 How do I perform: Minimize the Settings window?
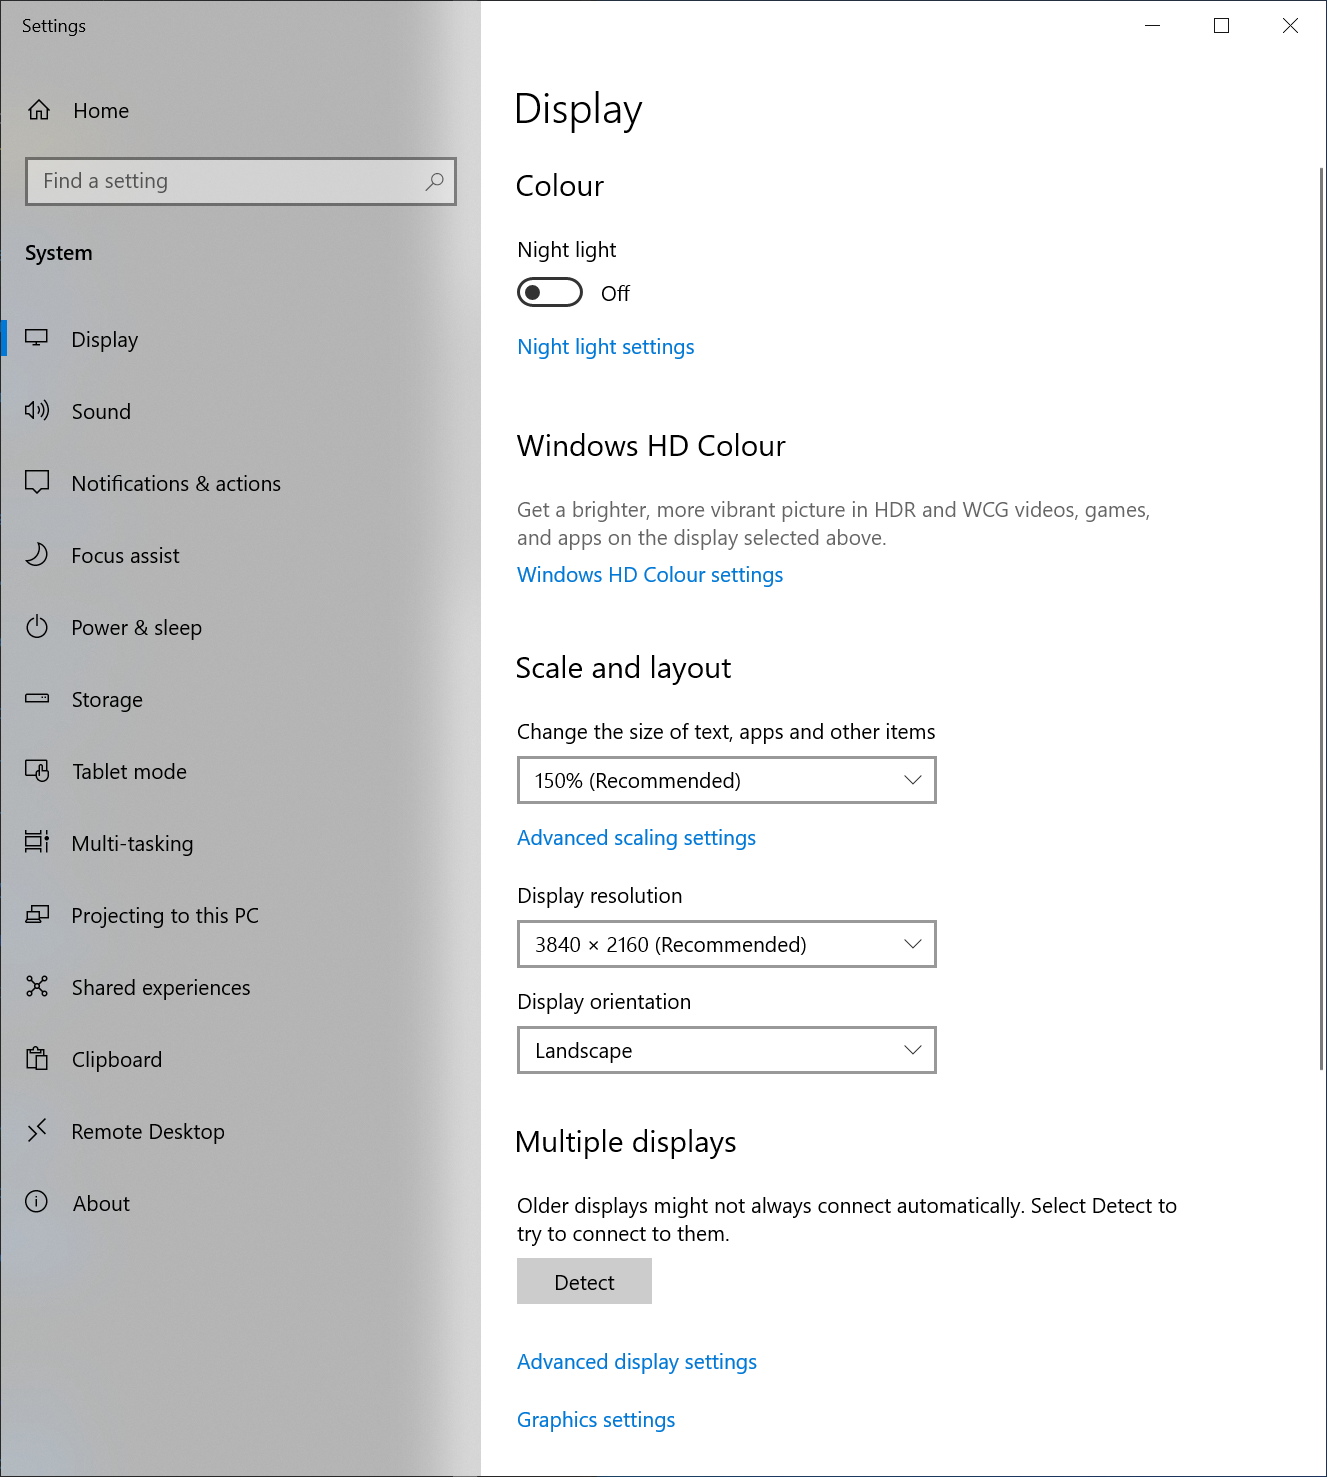(1152, 26)
